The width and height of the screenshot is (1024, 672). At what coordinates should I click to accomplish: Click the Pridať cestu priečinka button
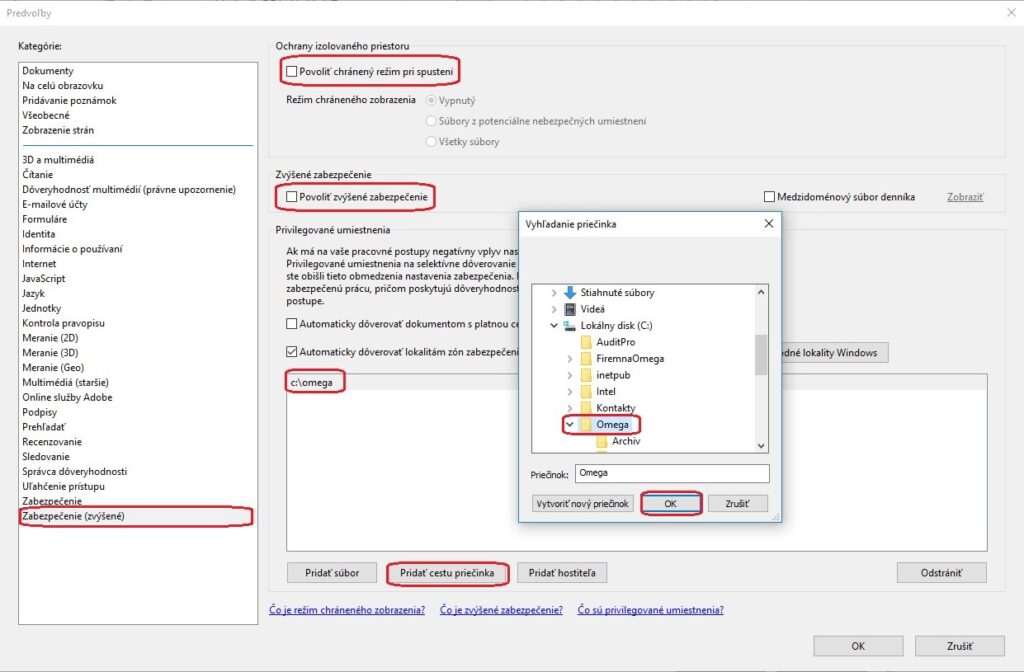coord(447,573)
